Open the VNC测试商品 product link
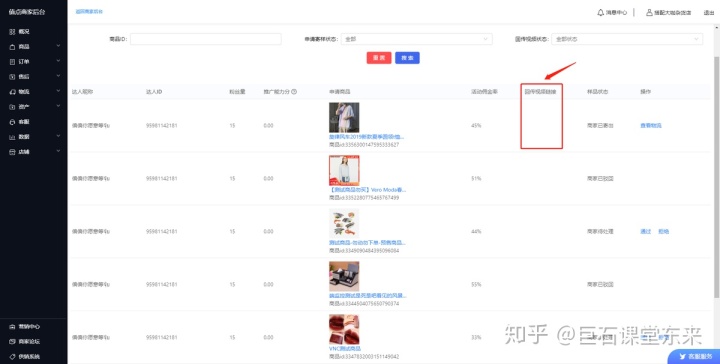Viewport: 720px width, 364px height. point(345,349)
